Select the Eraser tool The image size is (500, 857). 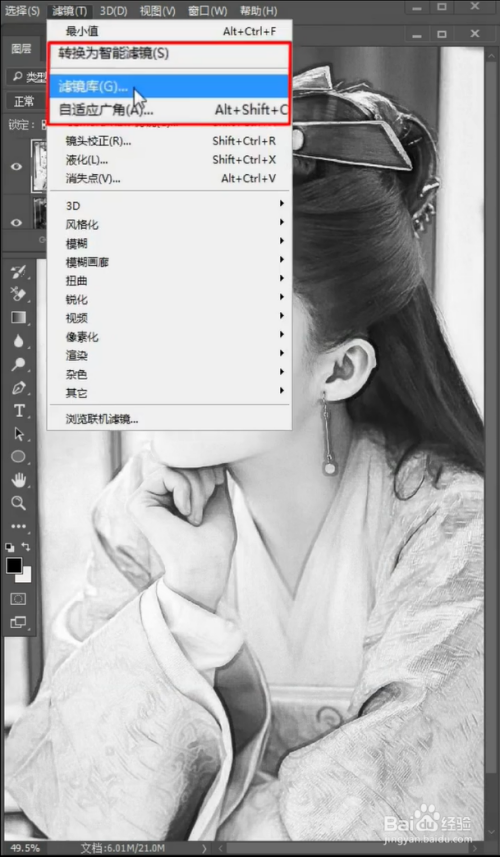click(x=19, y=295)
